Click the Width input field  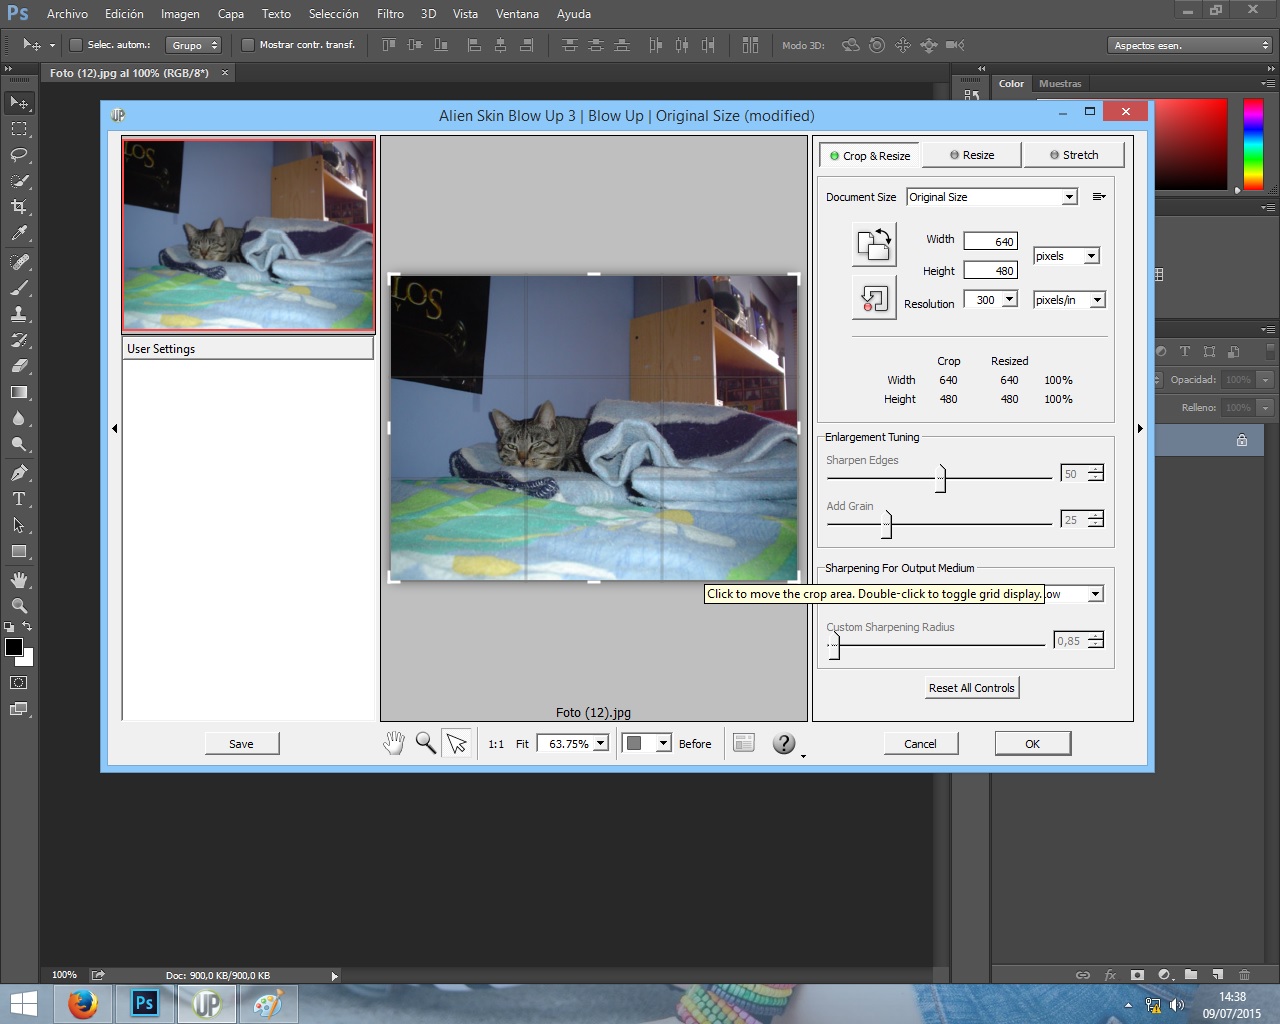[x=990, y=241]
